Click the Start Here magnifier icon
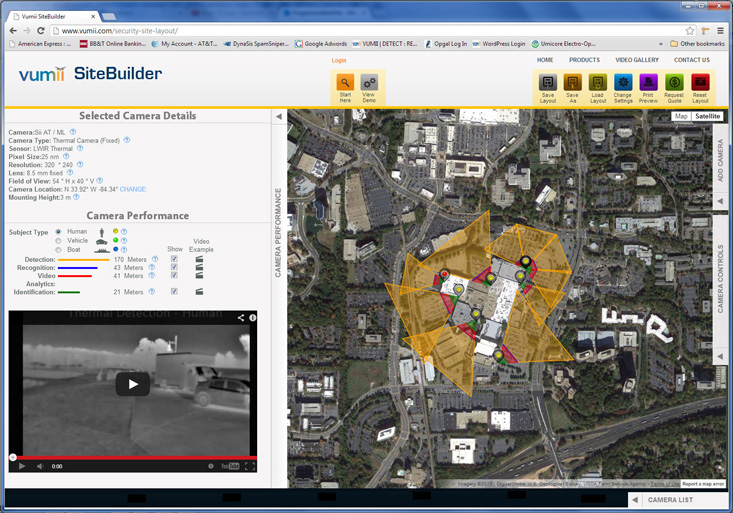 coord(345,83)
